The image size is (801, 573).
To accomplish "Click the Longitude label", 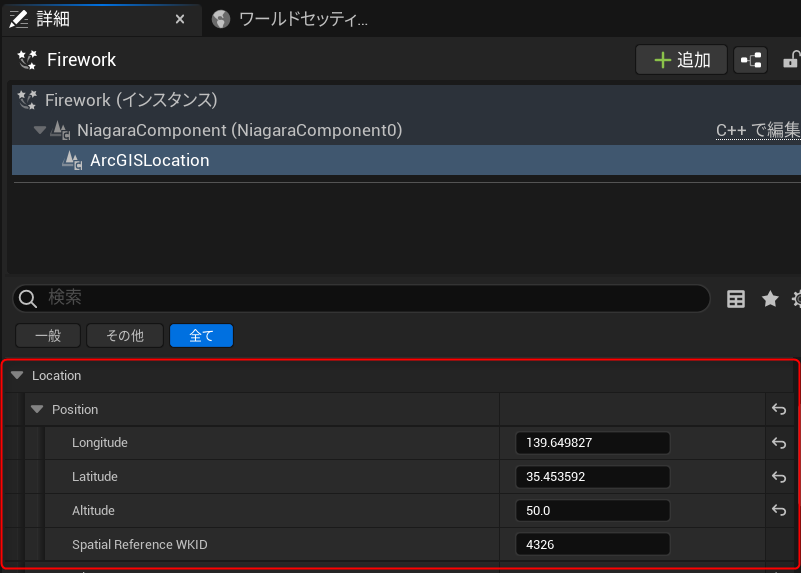I will tap(100, 443).
